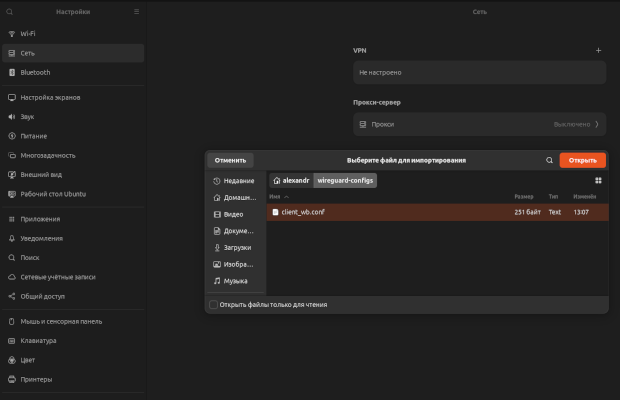Click the wireguard-configs path bar segment
Screen dimensions: 620x400
coord(345,181)
